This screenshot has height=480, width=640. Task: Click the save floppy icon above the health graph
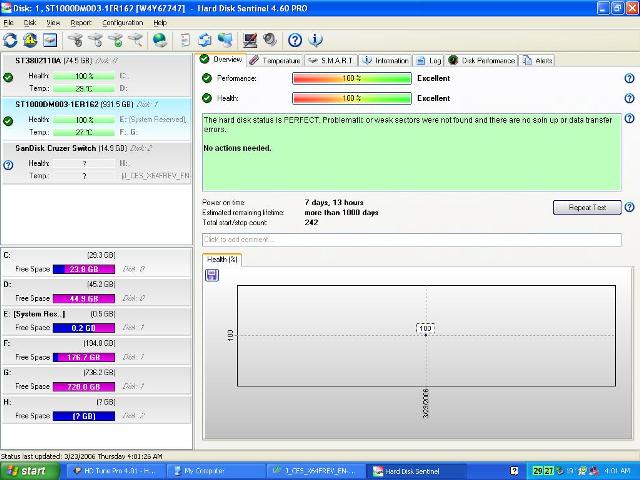click(x=212, y=275)
